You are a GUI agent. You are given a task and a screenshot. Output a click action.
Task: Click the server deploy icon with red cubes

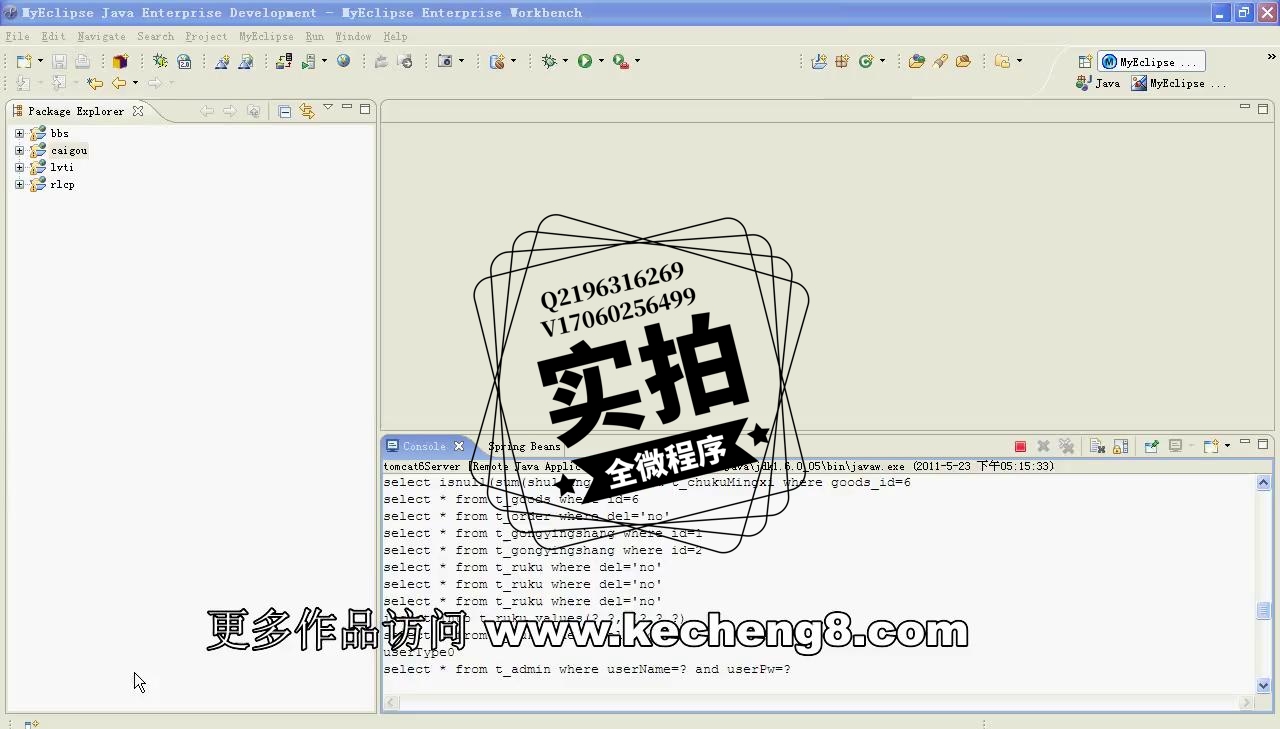(x=284, y=61)
